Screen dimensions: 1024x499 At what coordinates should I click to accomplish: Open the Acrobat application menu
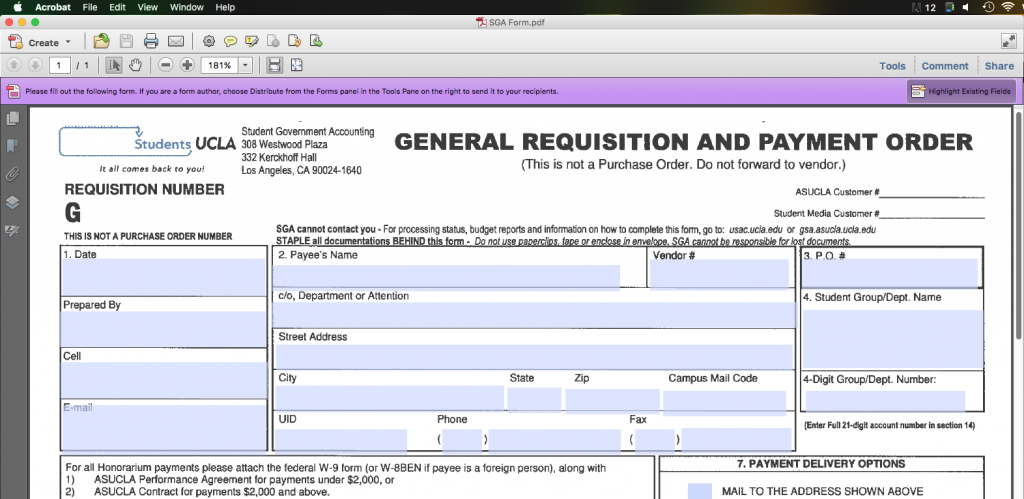[x=52, y=7]
